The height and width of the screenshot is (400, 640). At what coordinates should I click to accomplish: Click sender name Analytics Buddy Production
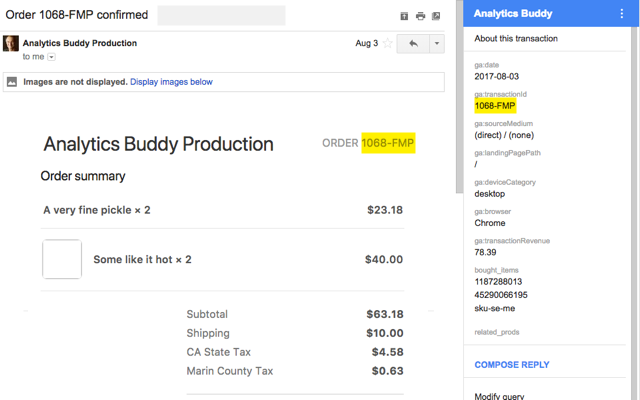(79, 44)
